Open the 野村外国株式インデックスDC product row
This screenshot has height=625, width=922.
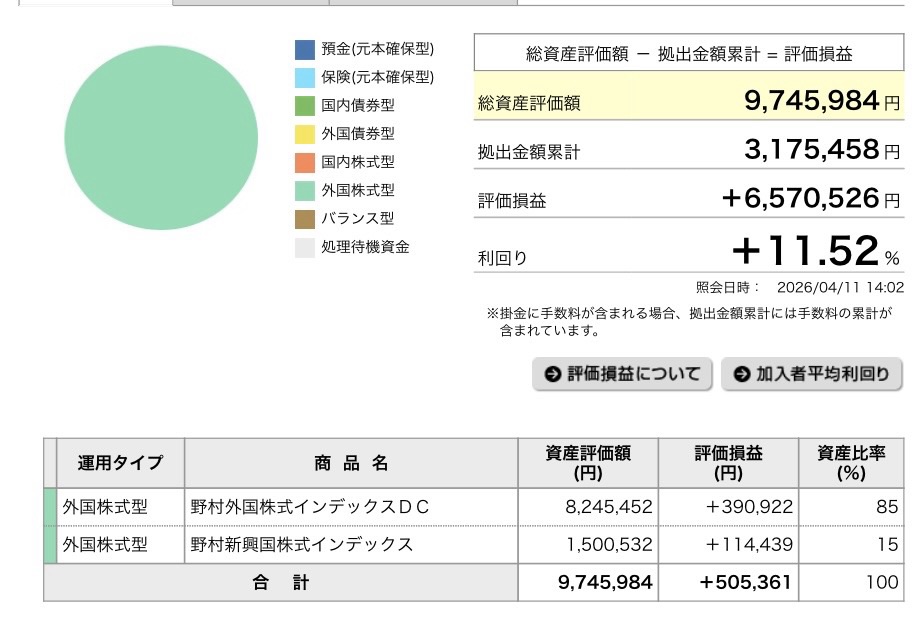point(310,507)
